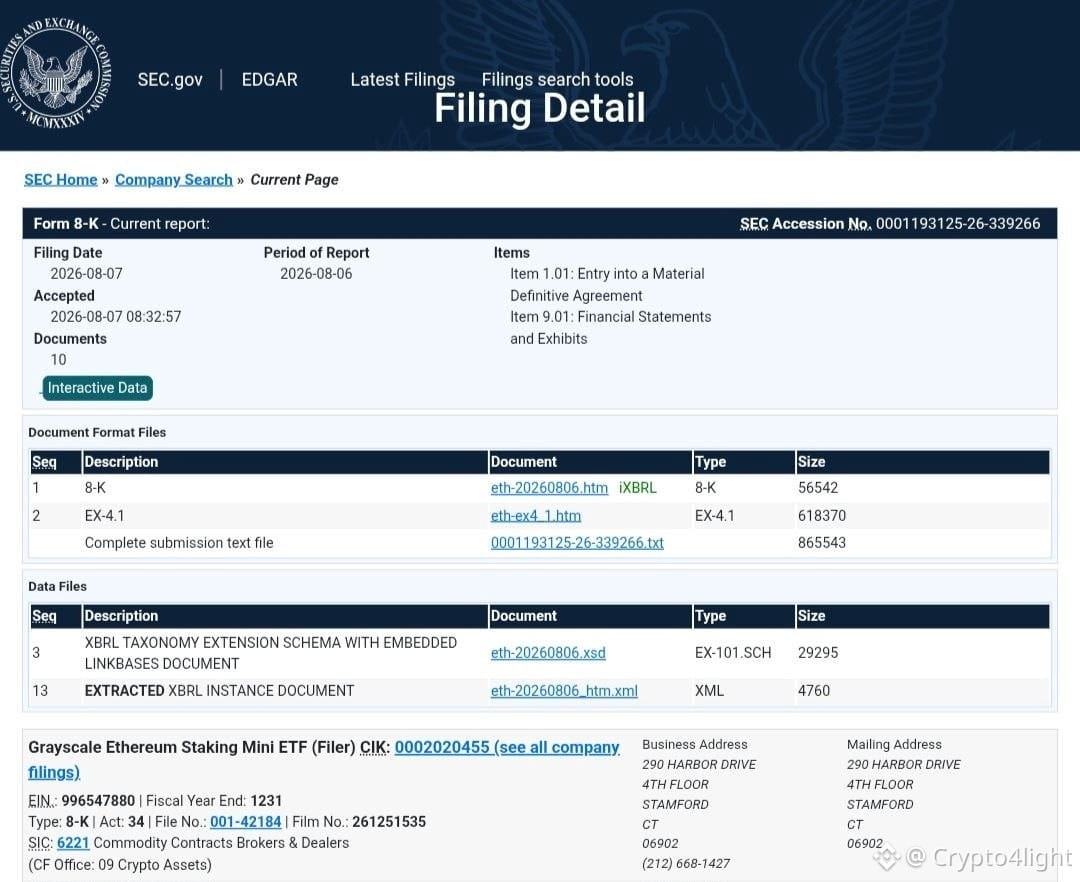Viewport: 1080px width, 882px height.
Task: Open File No. 001-42184 link
Action: 245,822
